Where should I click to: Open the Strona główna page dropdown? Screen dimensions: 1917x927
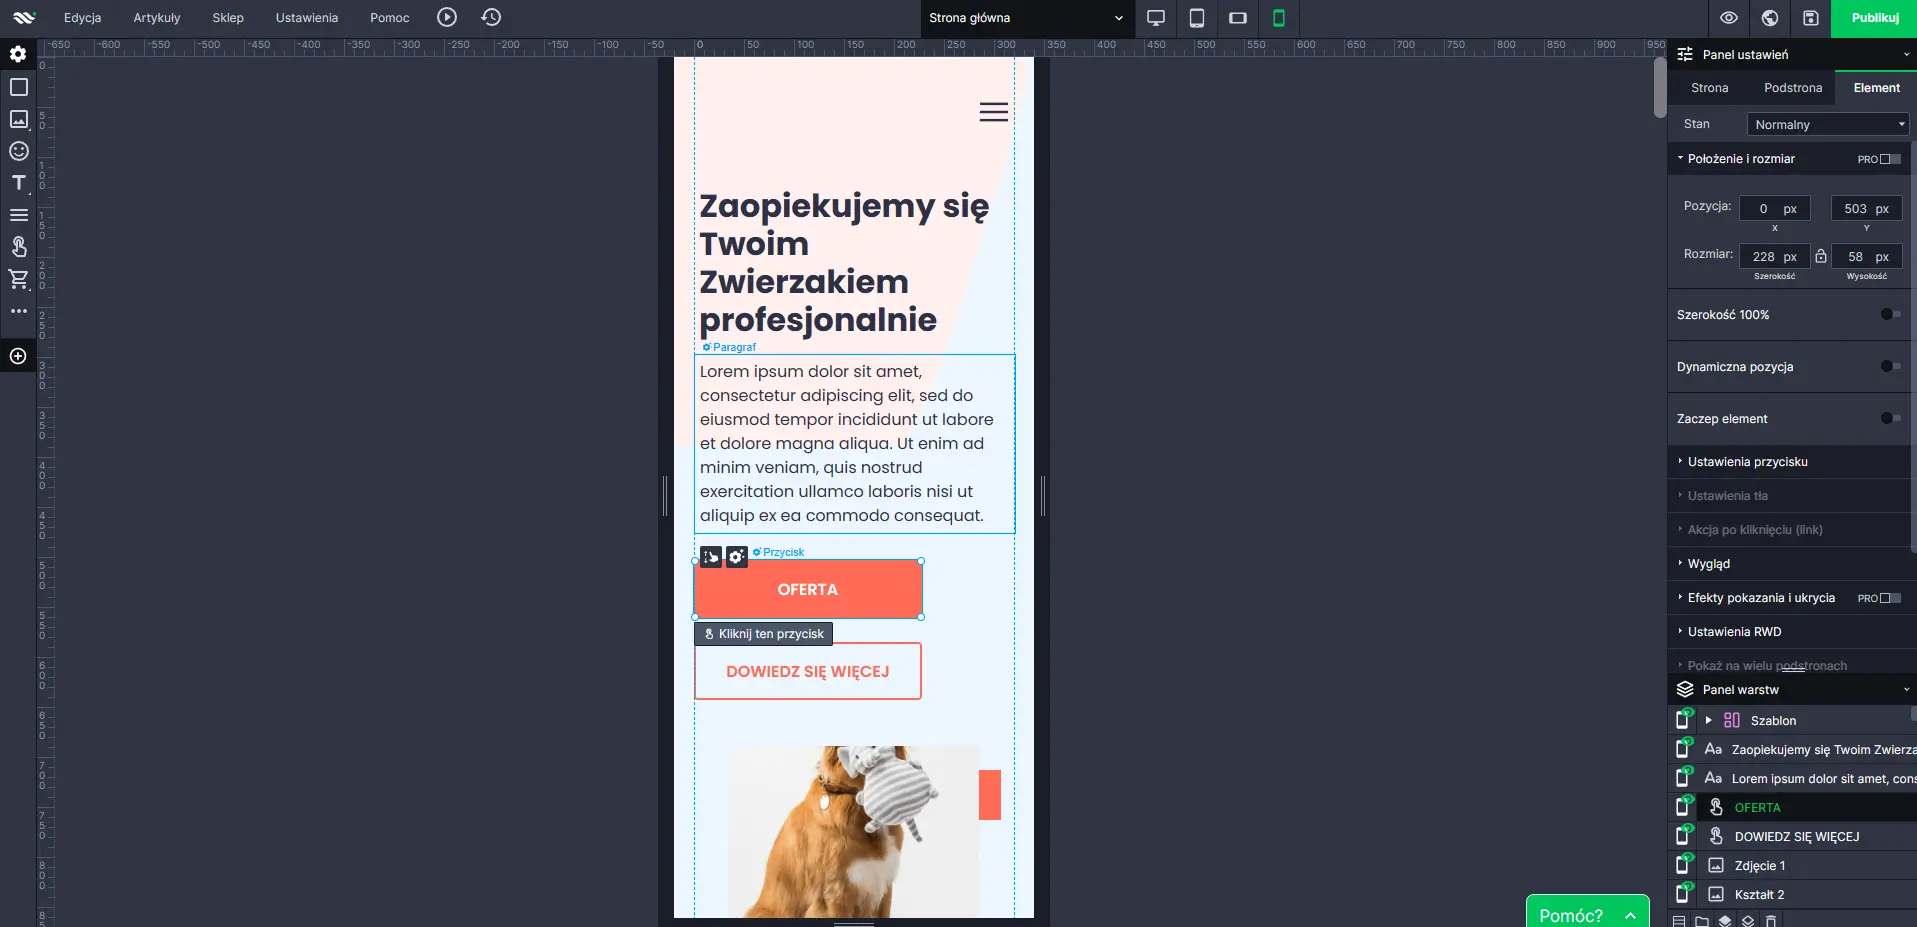[1025, 18]
